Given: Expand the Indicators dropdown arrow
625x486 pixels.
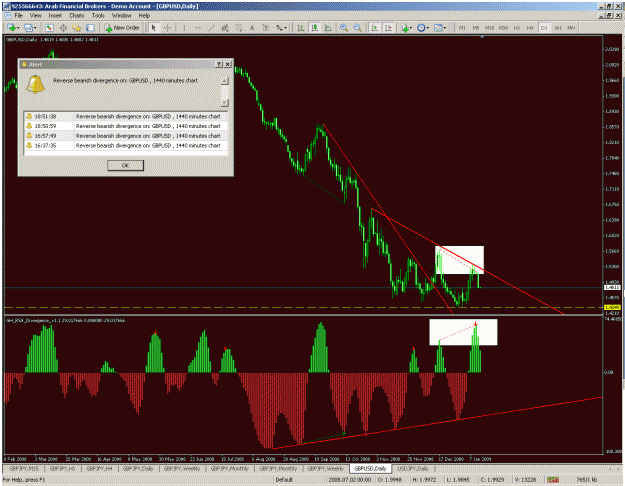Looking at the screenshot, I should click(x=411, y=28).
